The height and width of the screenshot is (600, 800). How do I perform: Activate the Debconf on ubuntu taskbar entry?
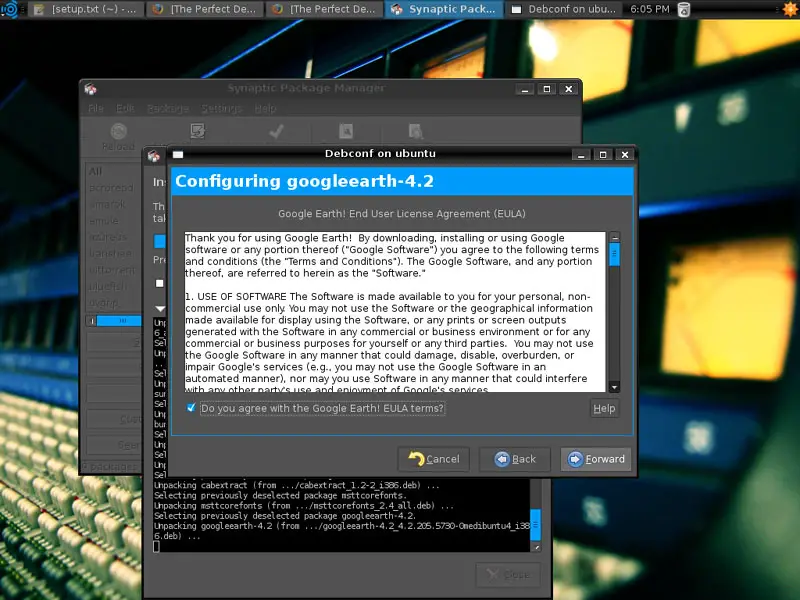tap(563, 9)
